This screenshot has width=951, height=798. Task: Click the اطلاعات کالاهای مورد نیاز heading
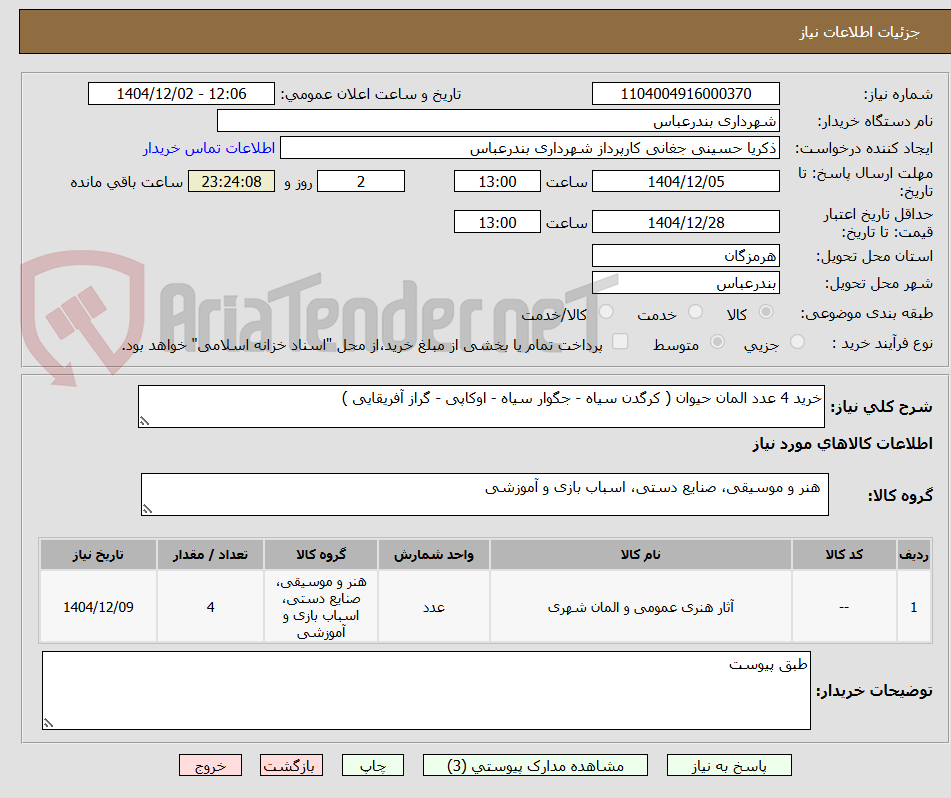point(842,443)
